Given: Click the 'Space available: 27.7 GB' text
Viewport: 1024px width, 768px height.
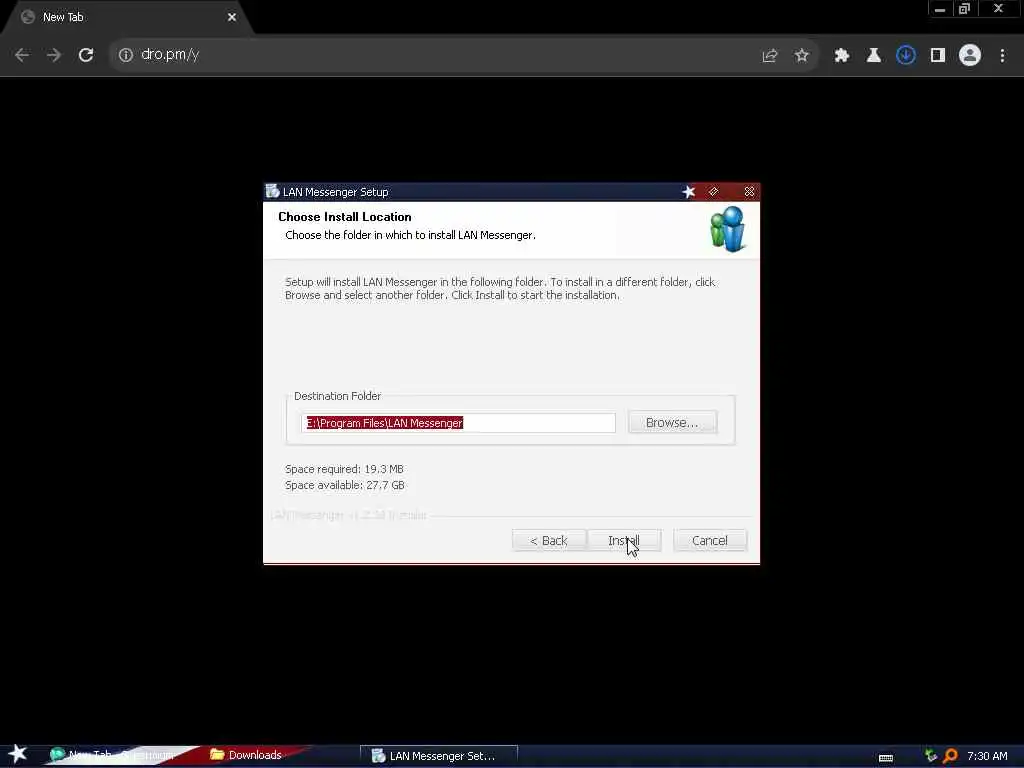Looking at the screenshot, I should [x=345, y=485].
